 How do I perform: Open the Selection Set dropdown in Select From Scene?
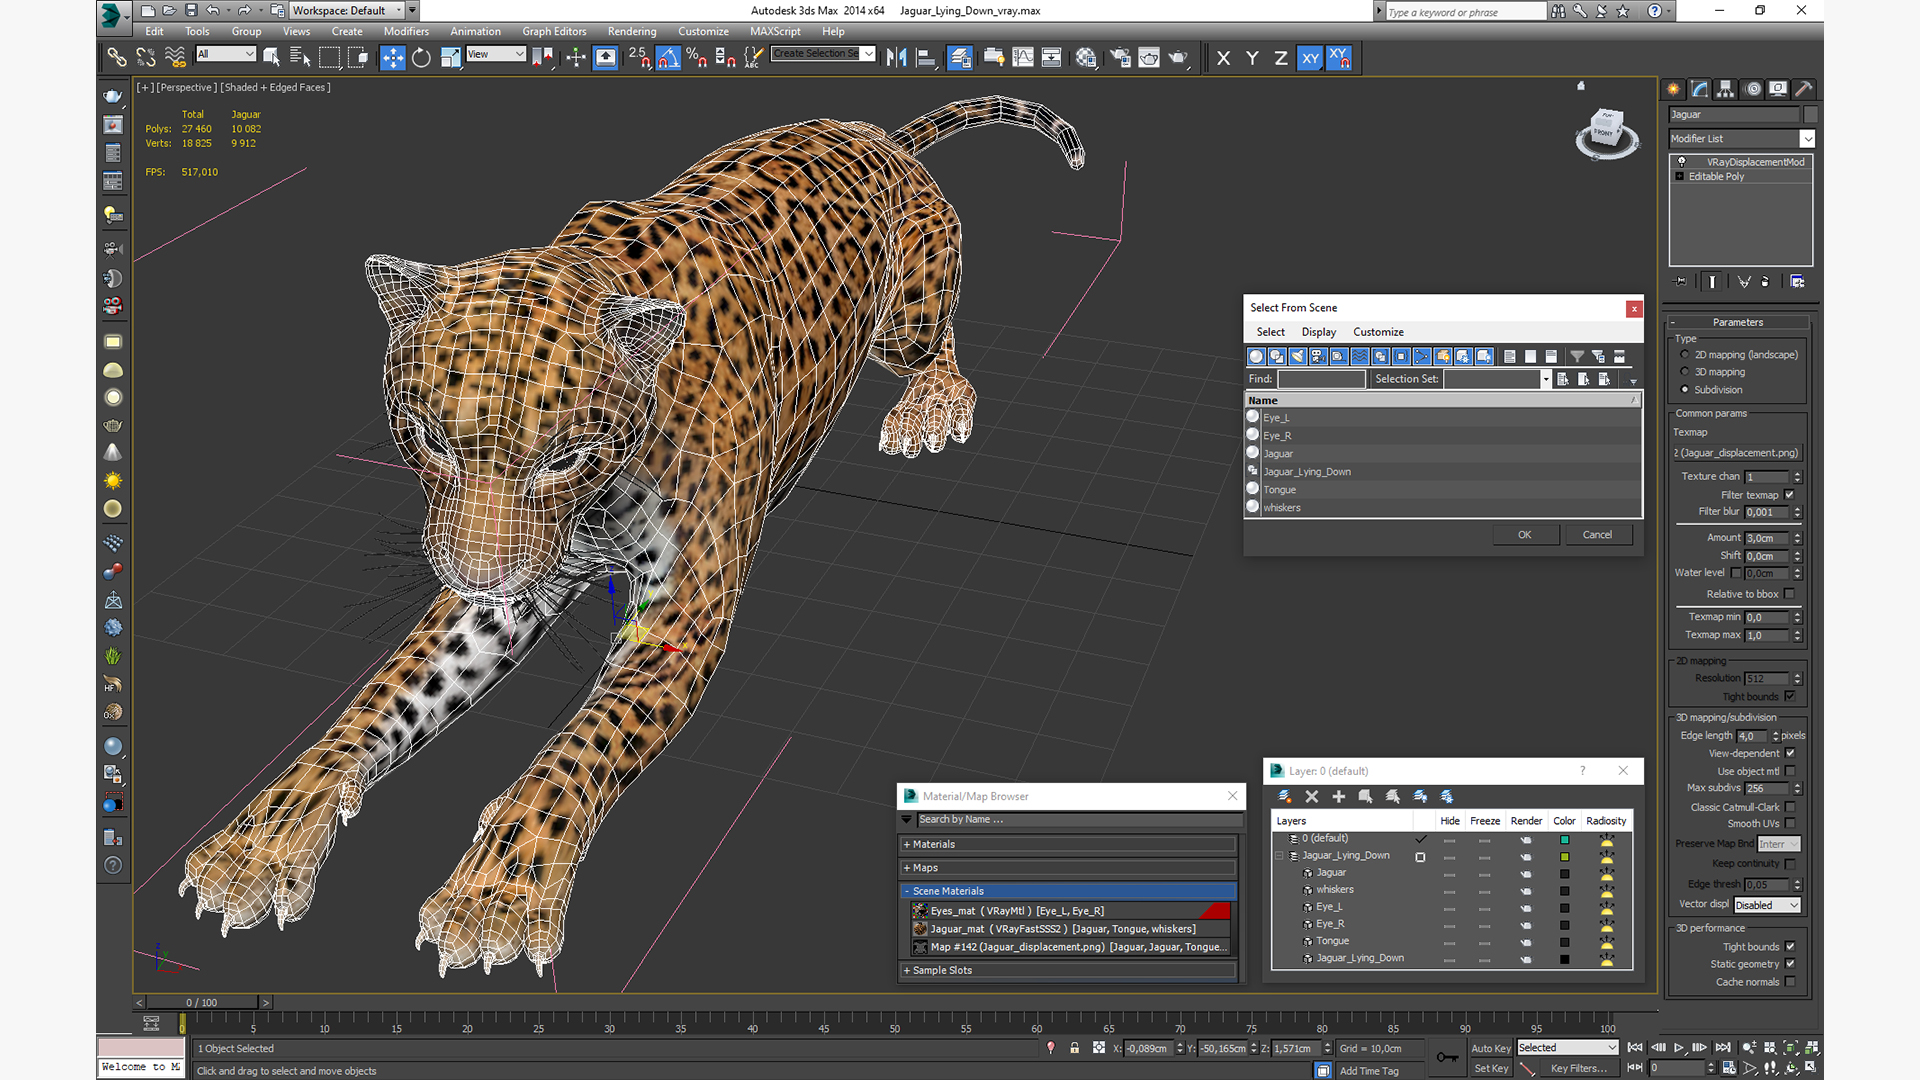click(x=1497, y=379)
